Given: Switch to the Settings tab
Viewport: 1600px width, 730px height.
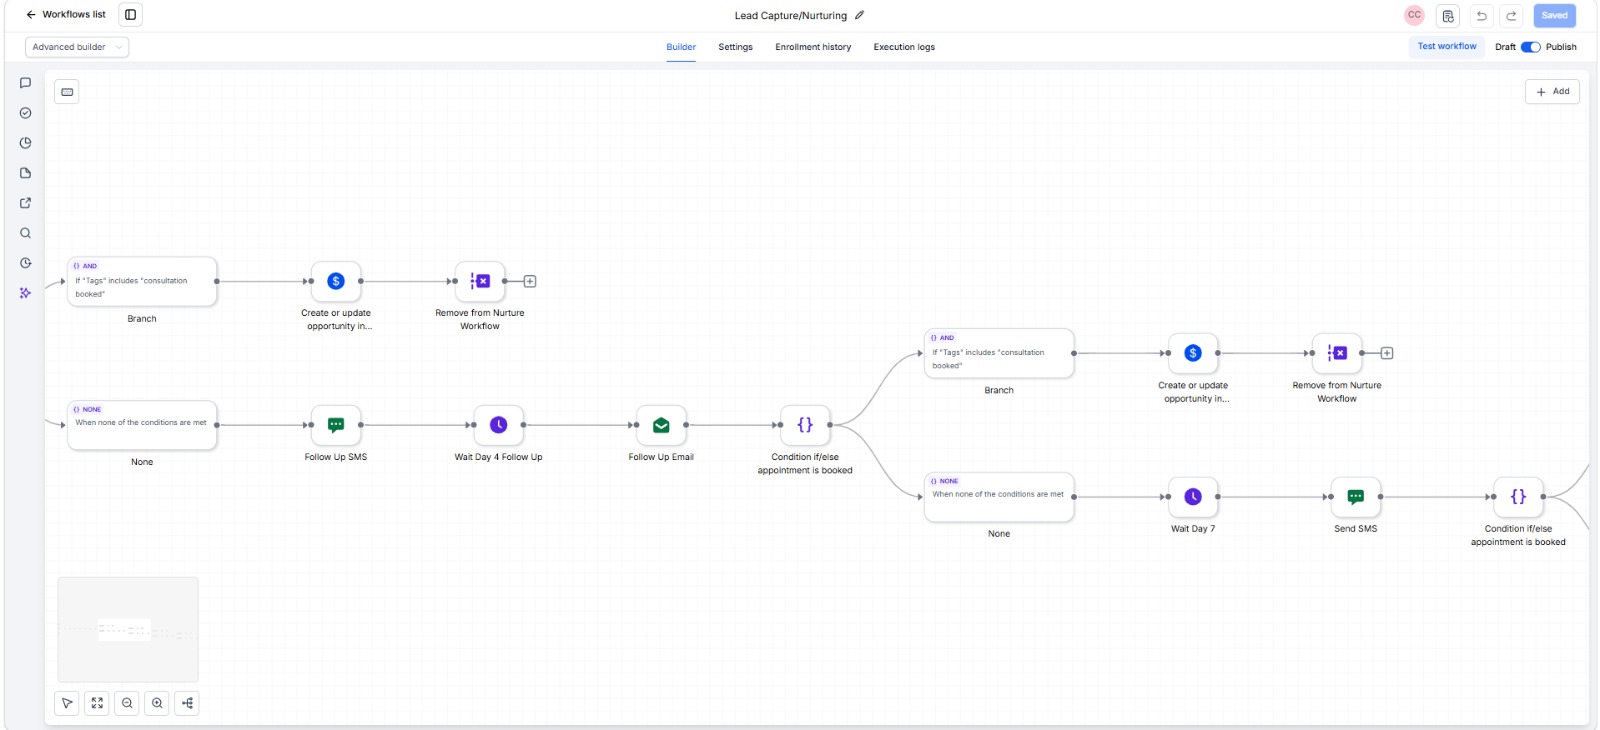Looking at the screenshot, I should pos(735,47).
